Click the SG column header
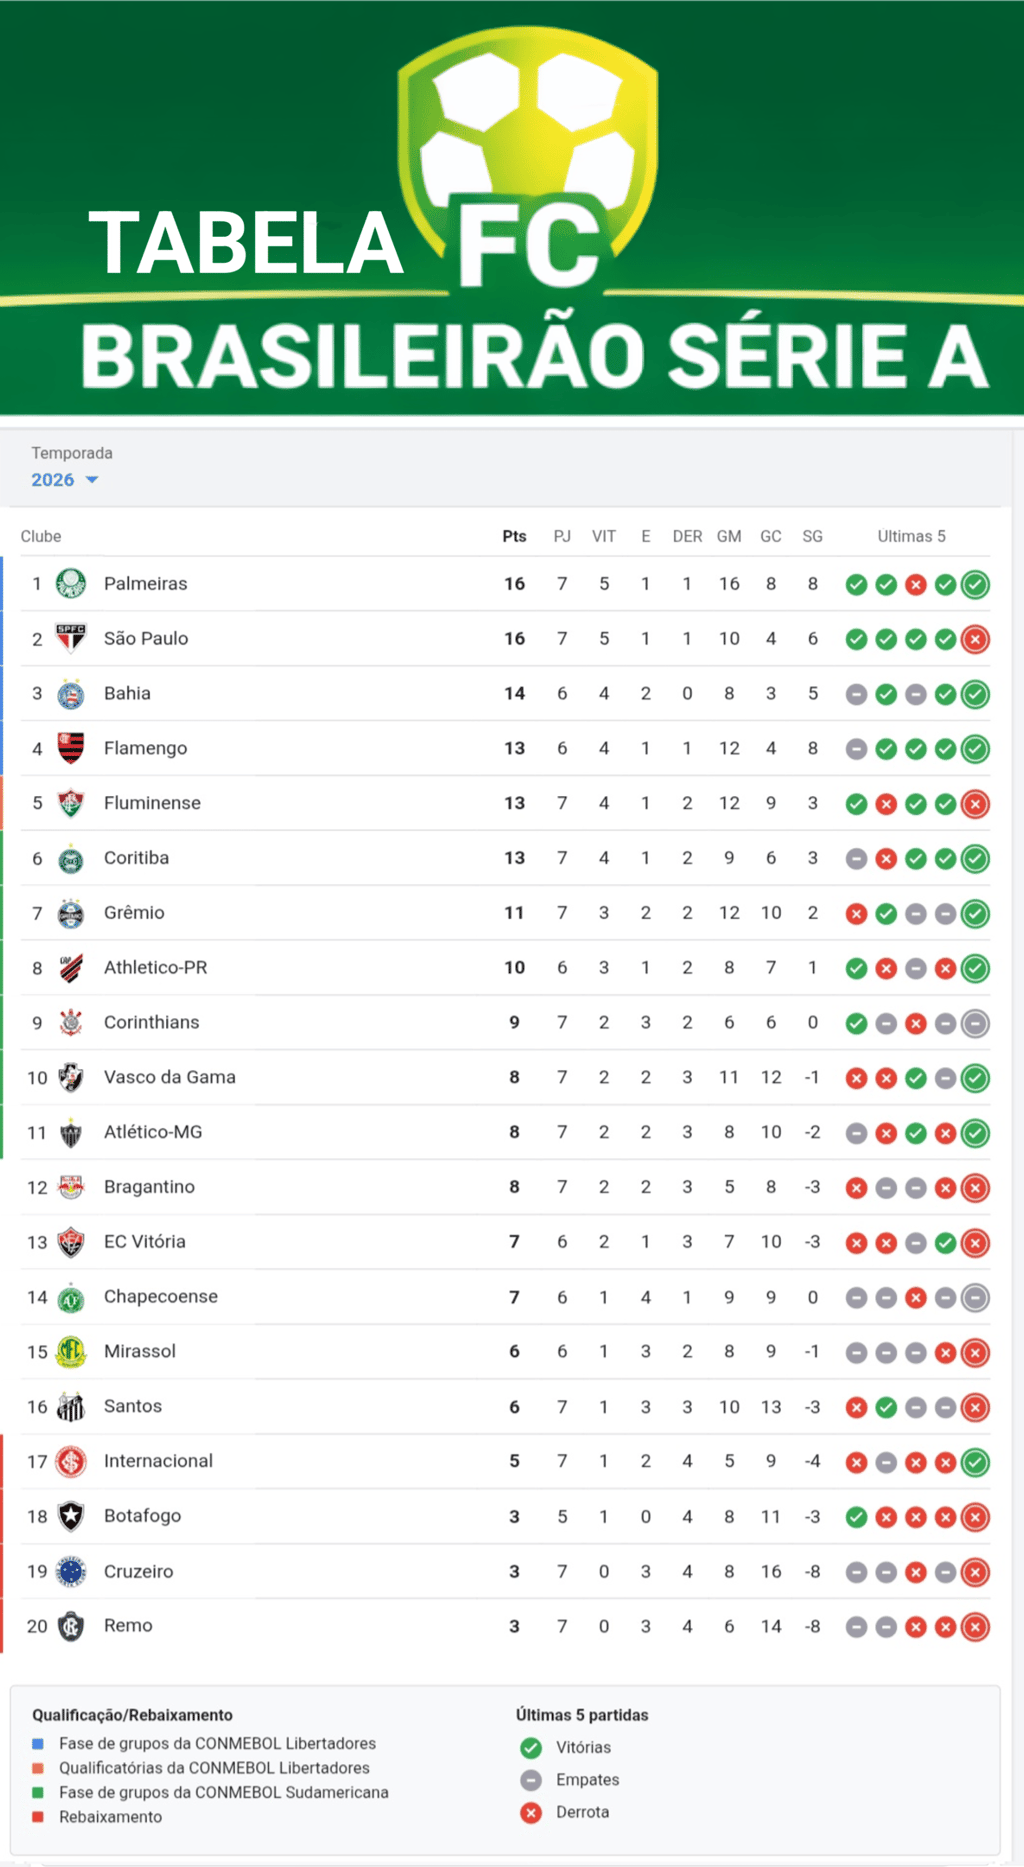The image size is (1024, 1867). (812, 536)
